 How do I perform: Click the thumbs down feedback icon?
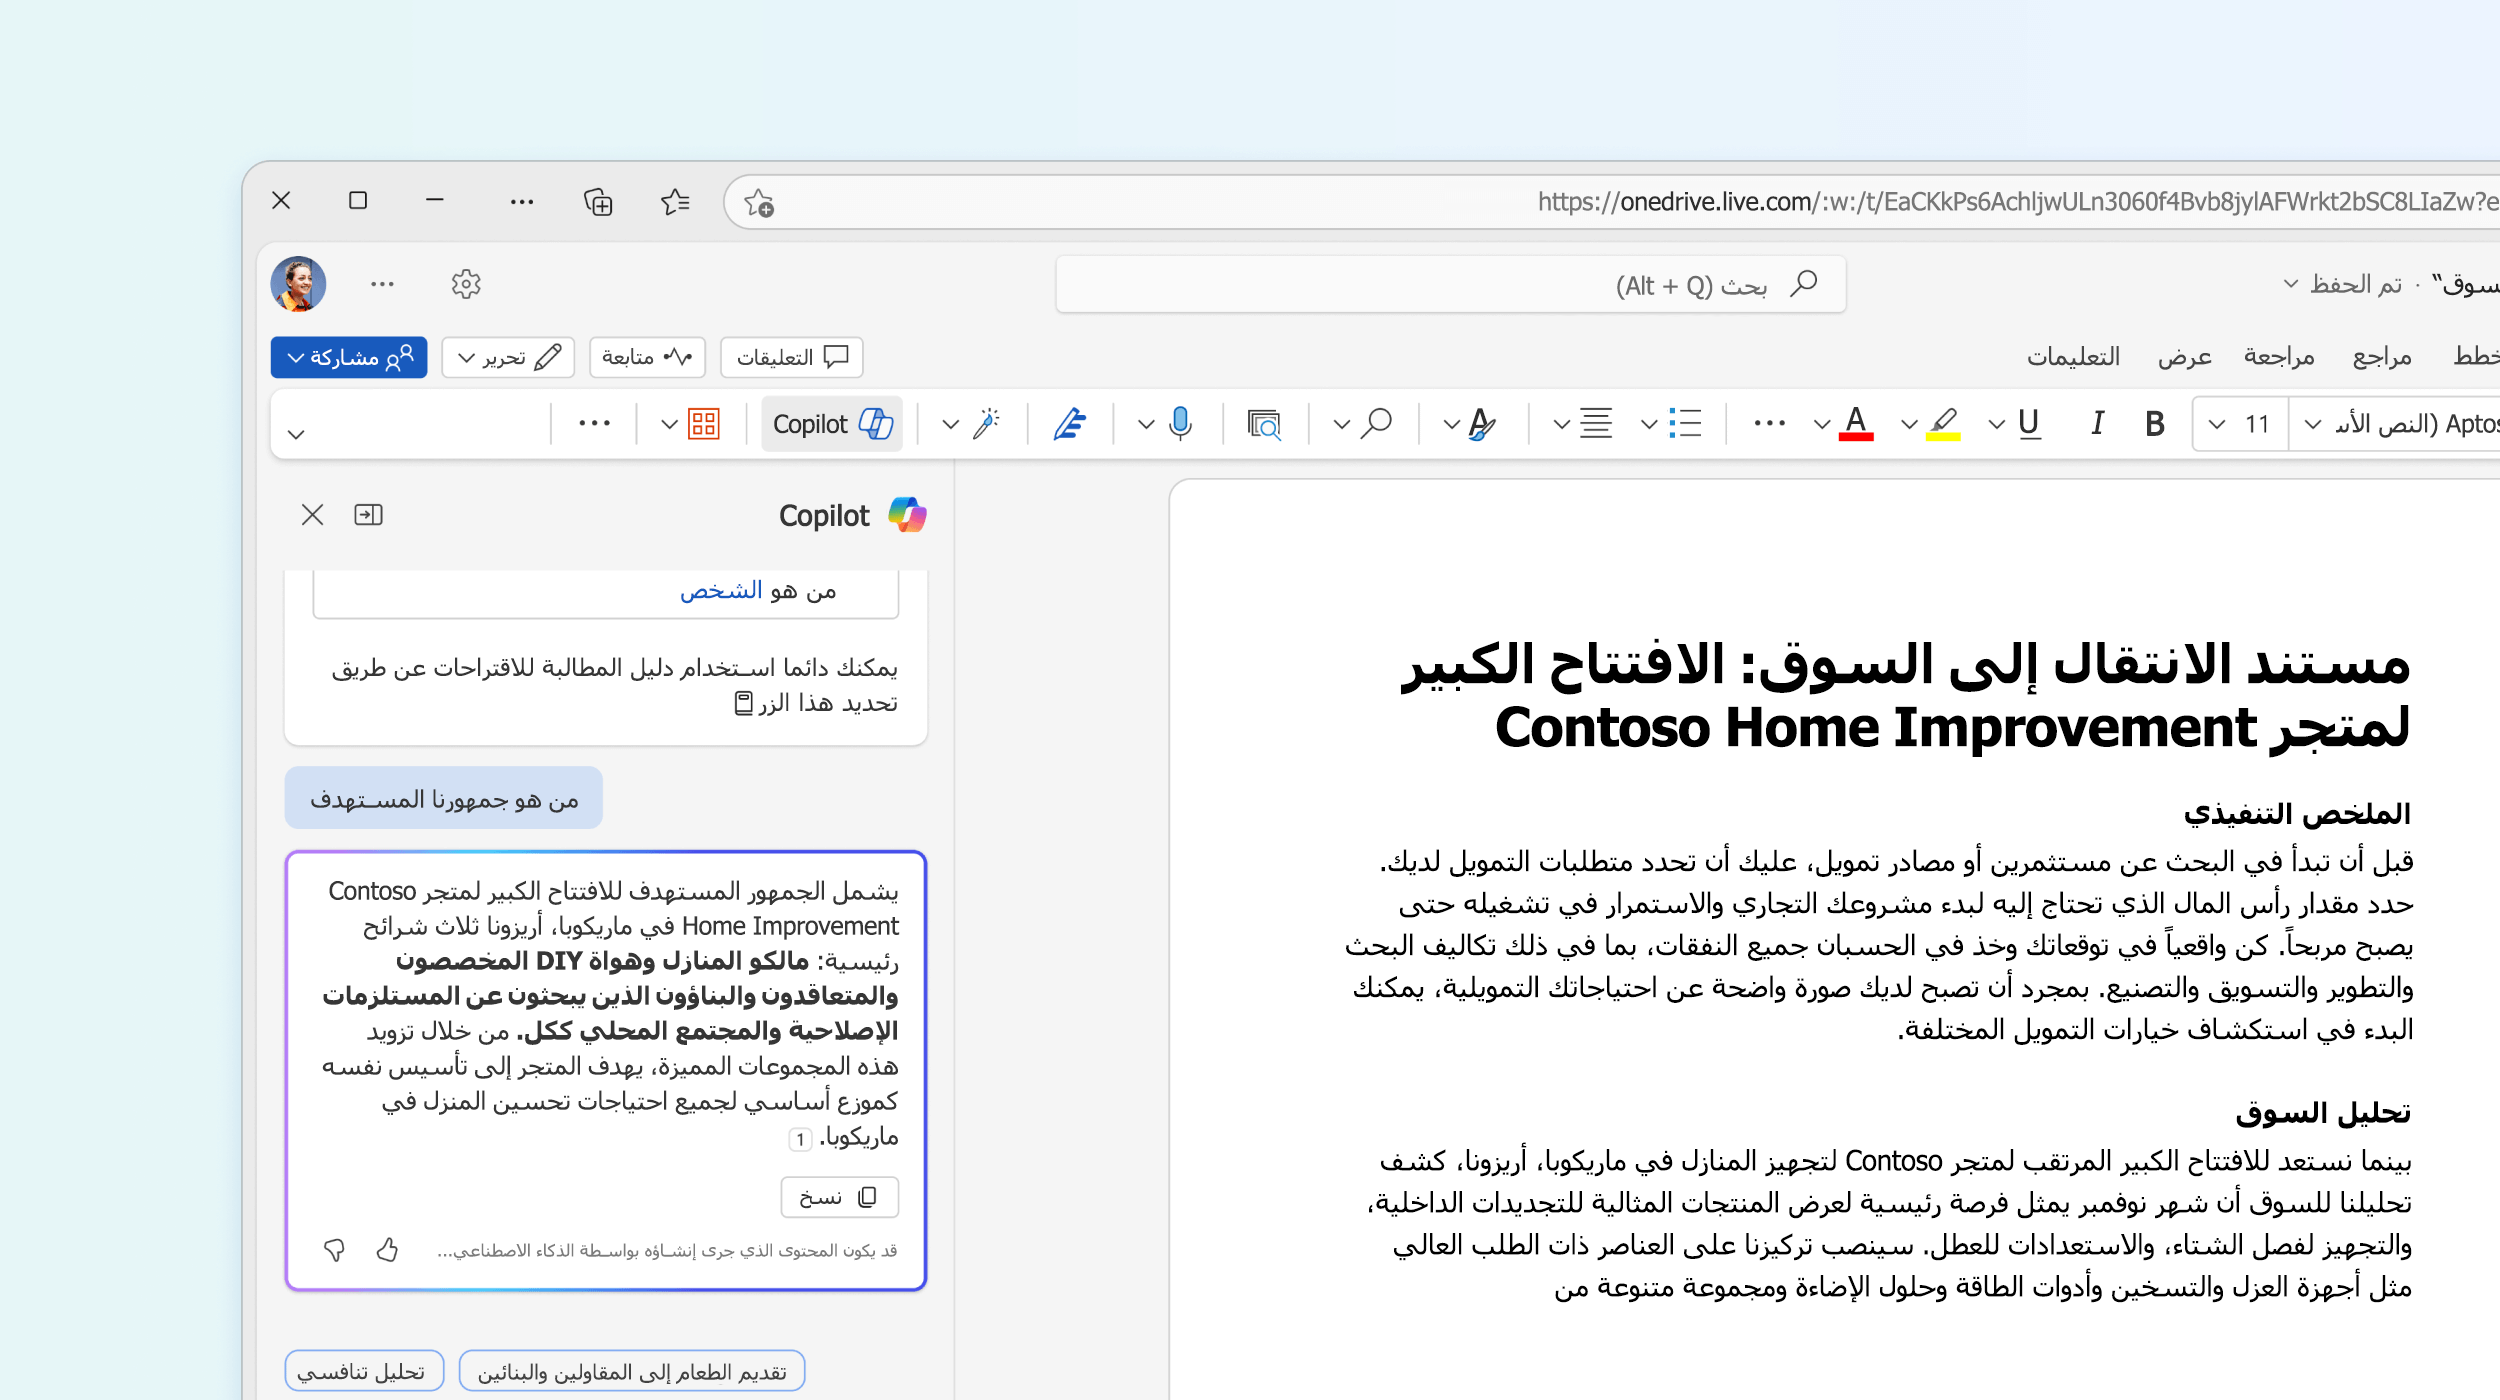point(334,1249)
